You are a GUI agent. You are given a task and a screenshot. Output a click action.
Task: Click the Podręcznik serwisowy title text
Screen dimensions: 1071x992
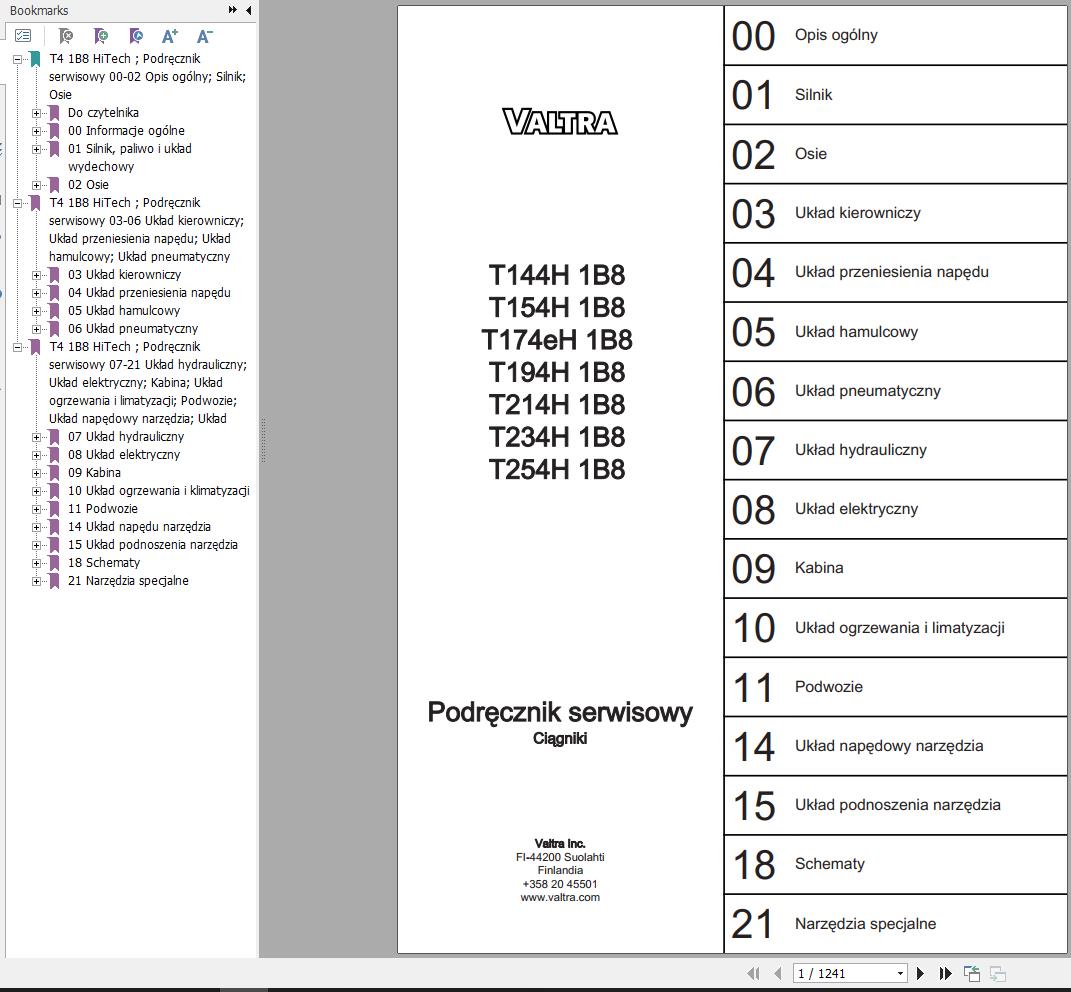(560, 712)
